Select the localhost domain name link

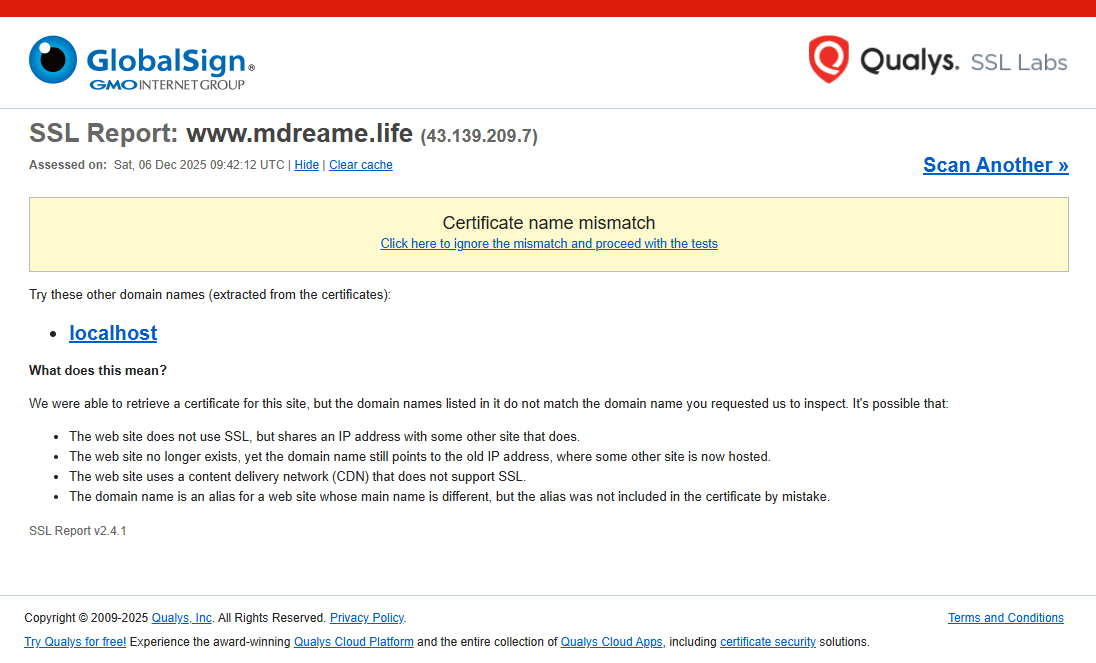pyautogui.click(x=113, y=333)
